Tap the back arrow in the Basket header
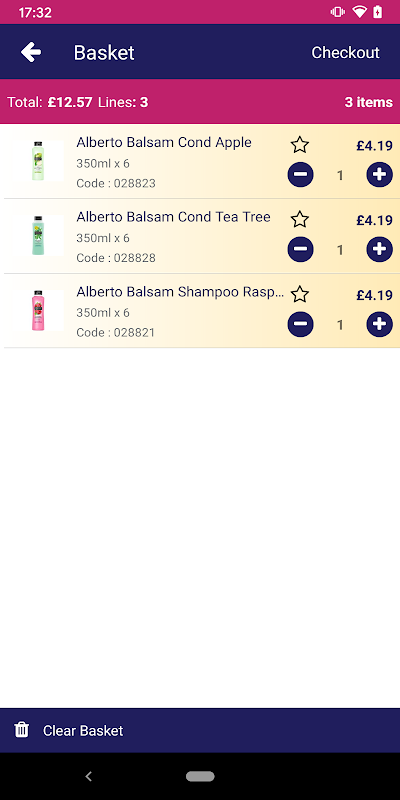The image size is (400, 800). coord(31,52)
